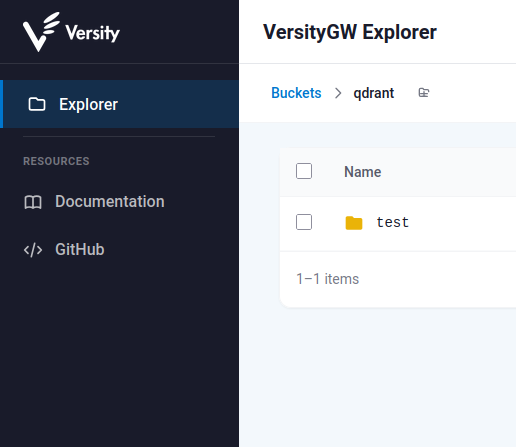The height and width of the screenshot is (447, 516).
Task: Select the qdrant bucket breadcrumb
Action: pos(374,93)
